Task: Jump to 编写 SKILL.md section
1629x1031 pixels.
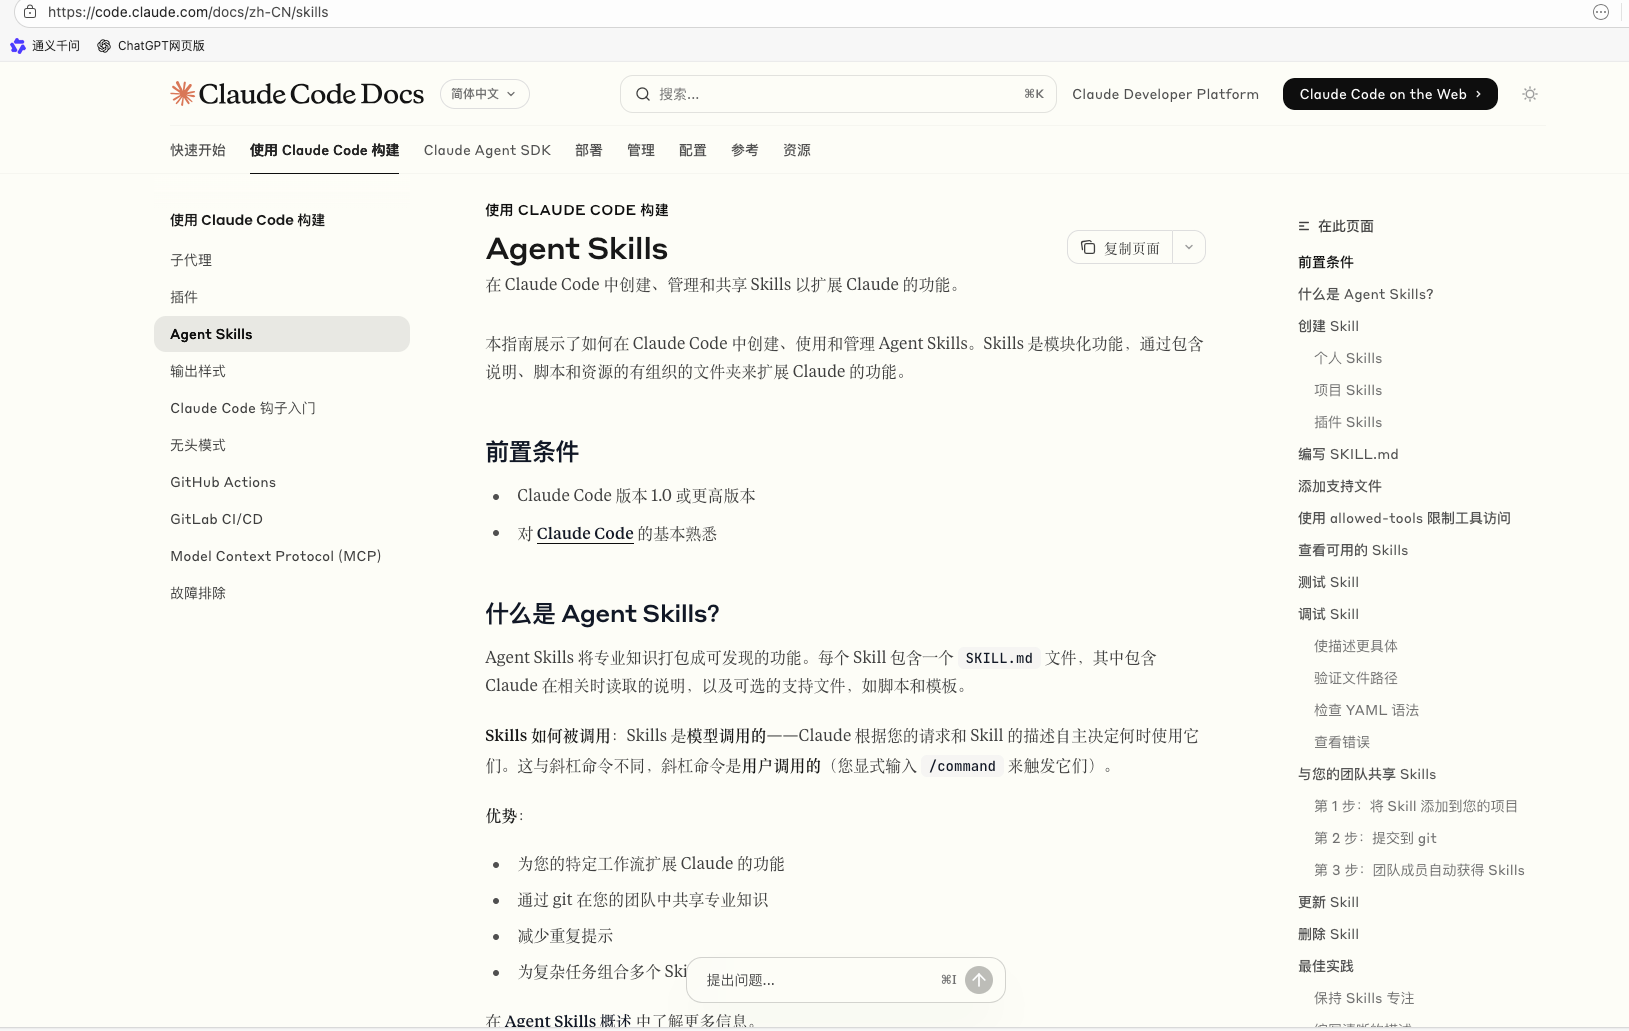Action: tap(1347, 454)
